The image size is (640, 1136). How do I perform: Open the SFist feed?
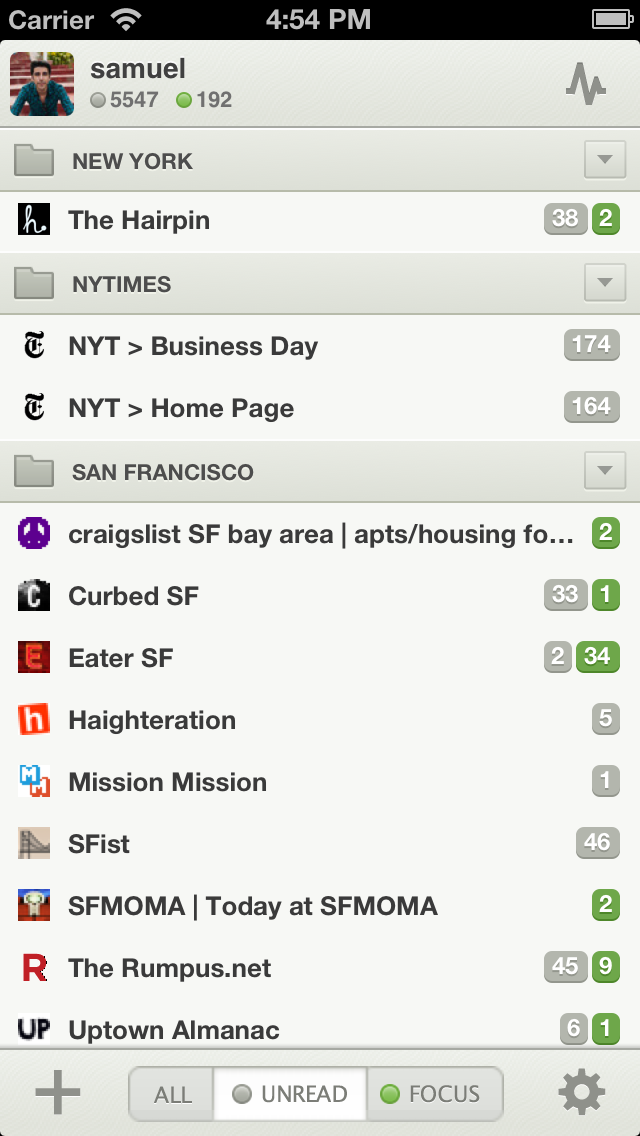pos(99,844)
